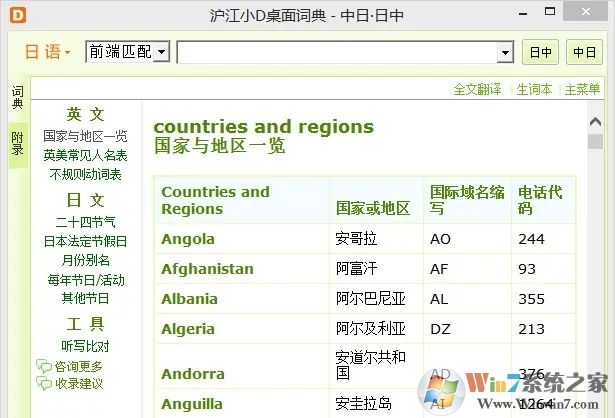Click the Albania table cell
This screenshot has height=418, width=615.
[x=242, y=299]
